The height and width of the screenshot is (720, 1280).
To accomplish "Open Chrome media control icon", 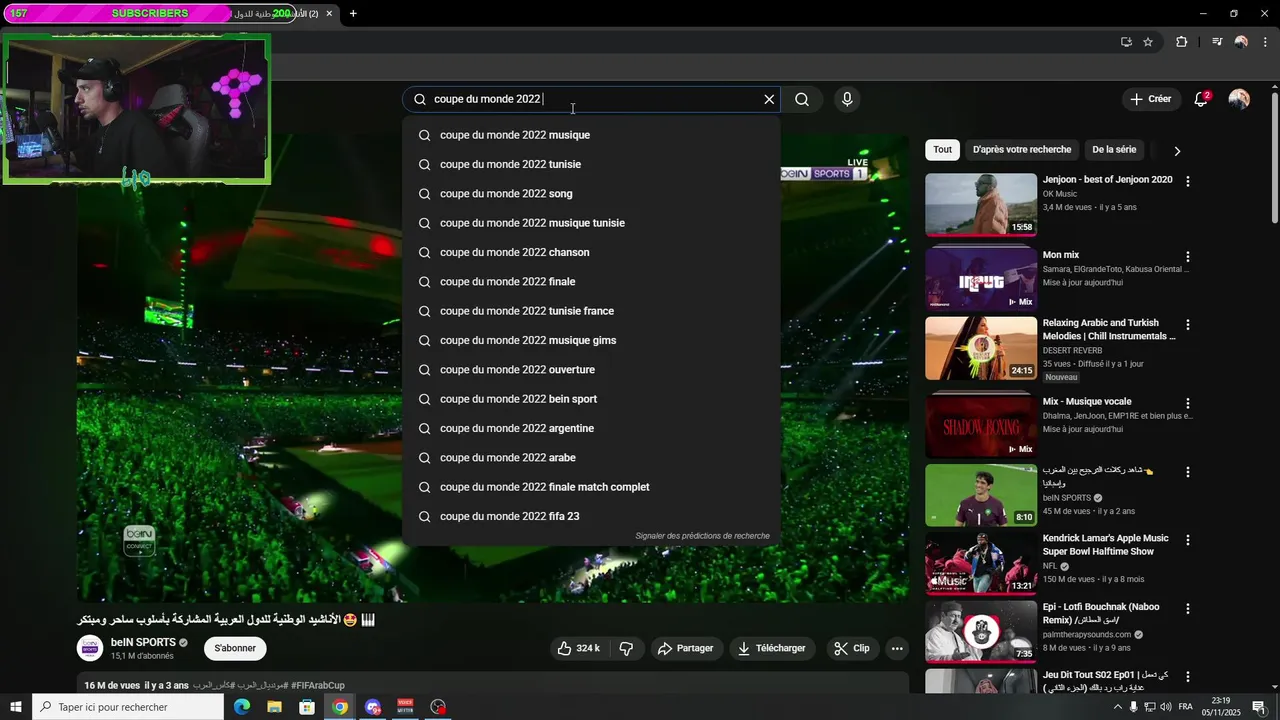I will pos(1217,42).
